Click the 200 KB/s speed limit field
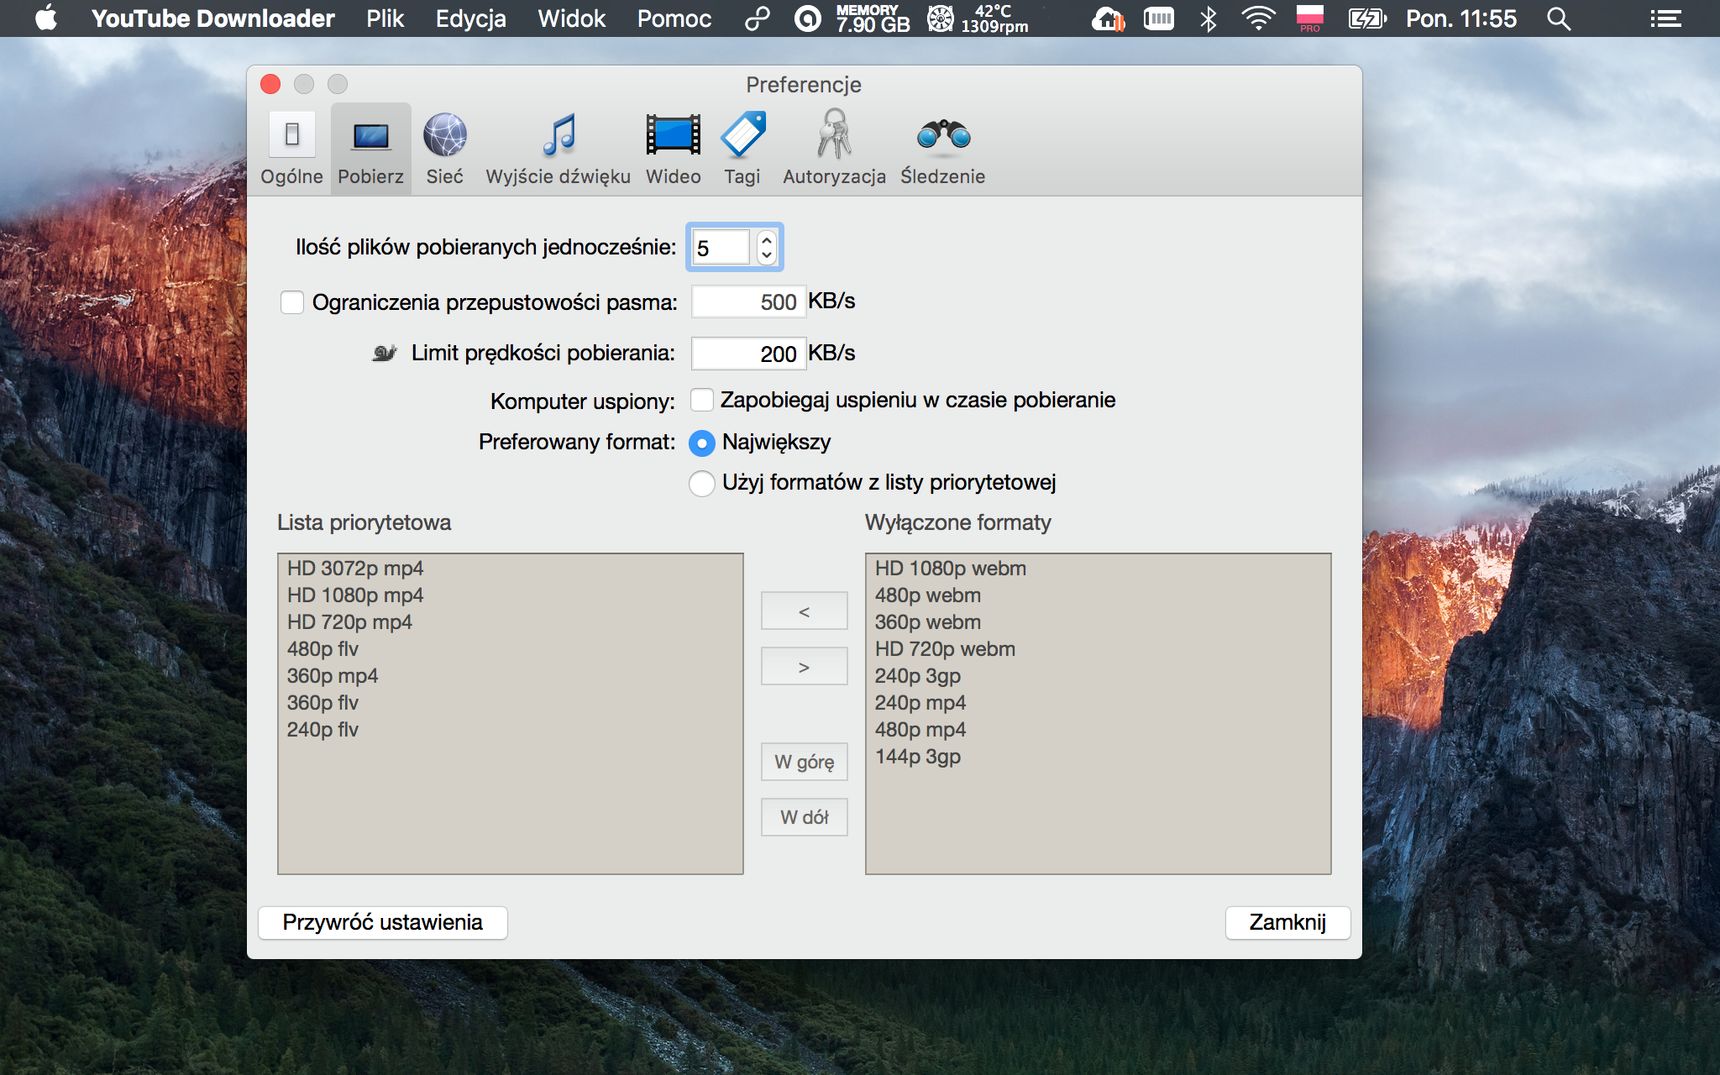 pos(748,354)
